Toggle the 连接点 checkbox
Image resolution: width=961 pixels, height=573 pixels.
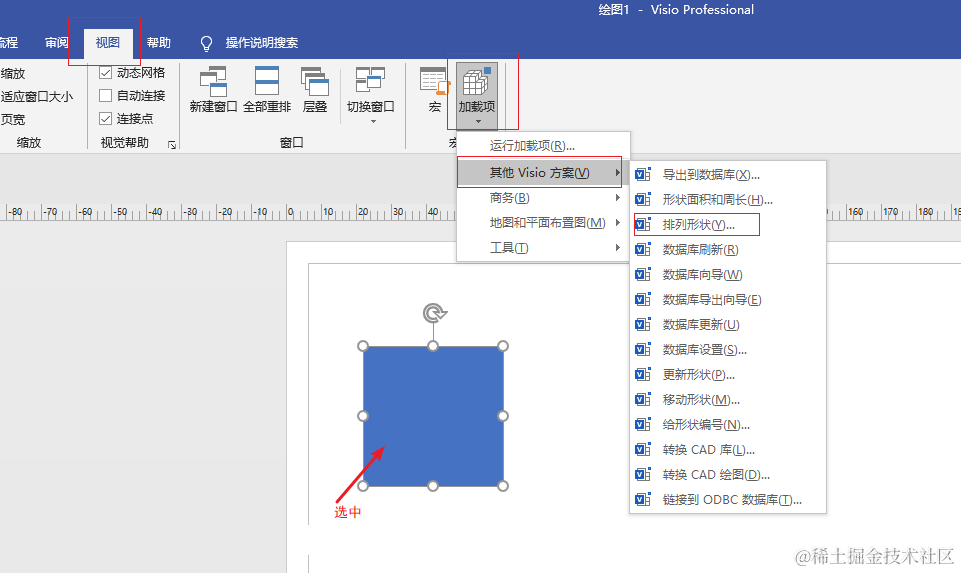click(x=105, y=118)
